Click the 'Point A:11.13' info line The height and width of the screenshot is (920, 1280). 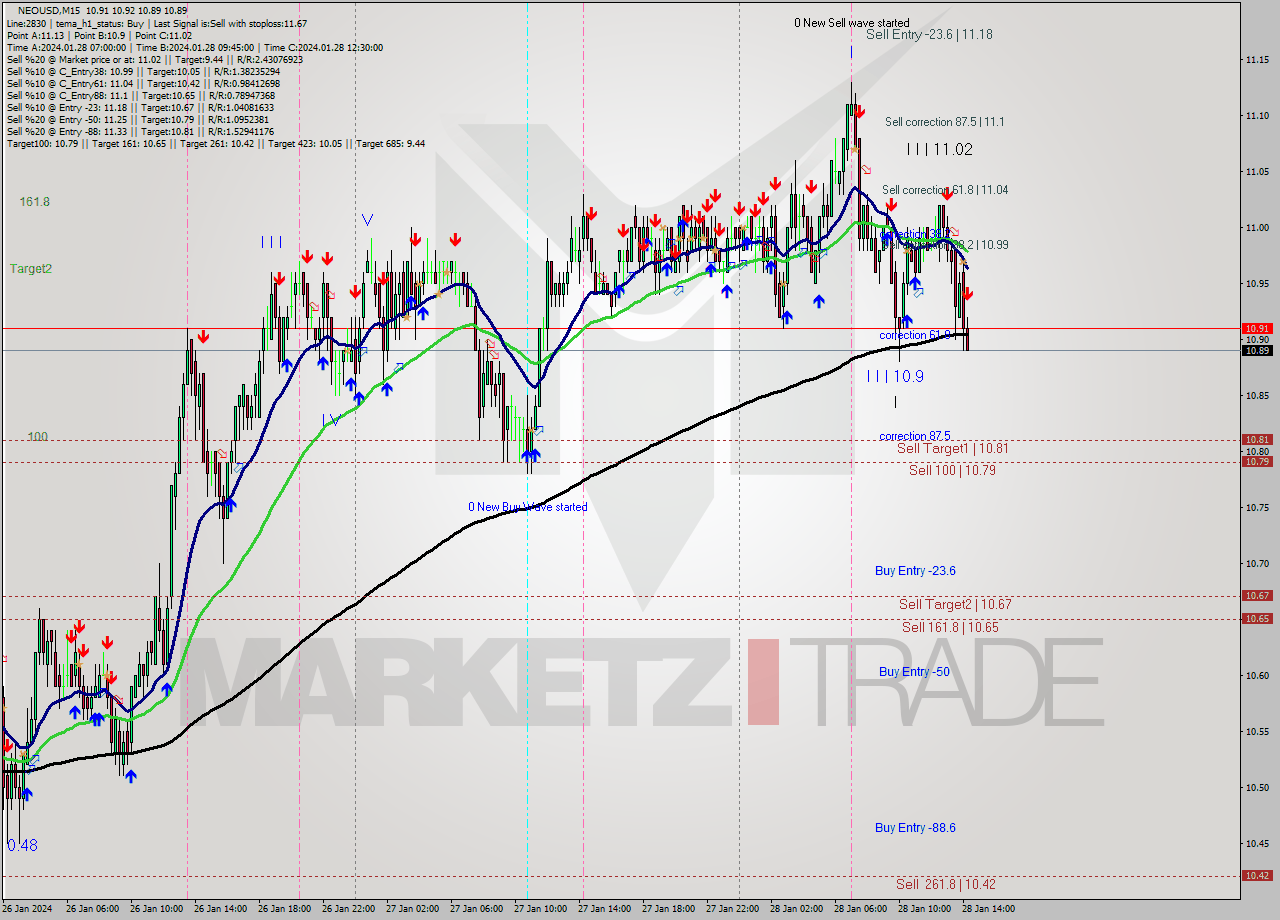[99, 35]
